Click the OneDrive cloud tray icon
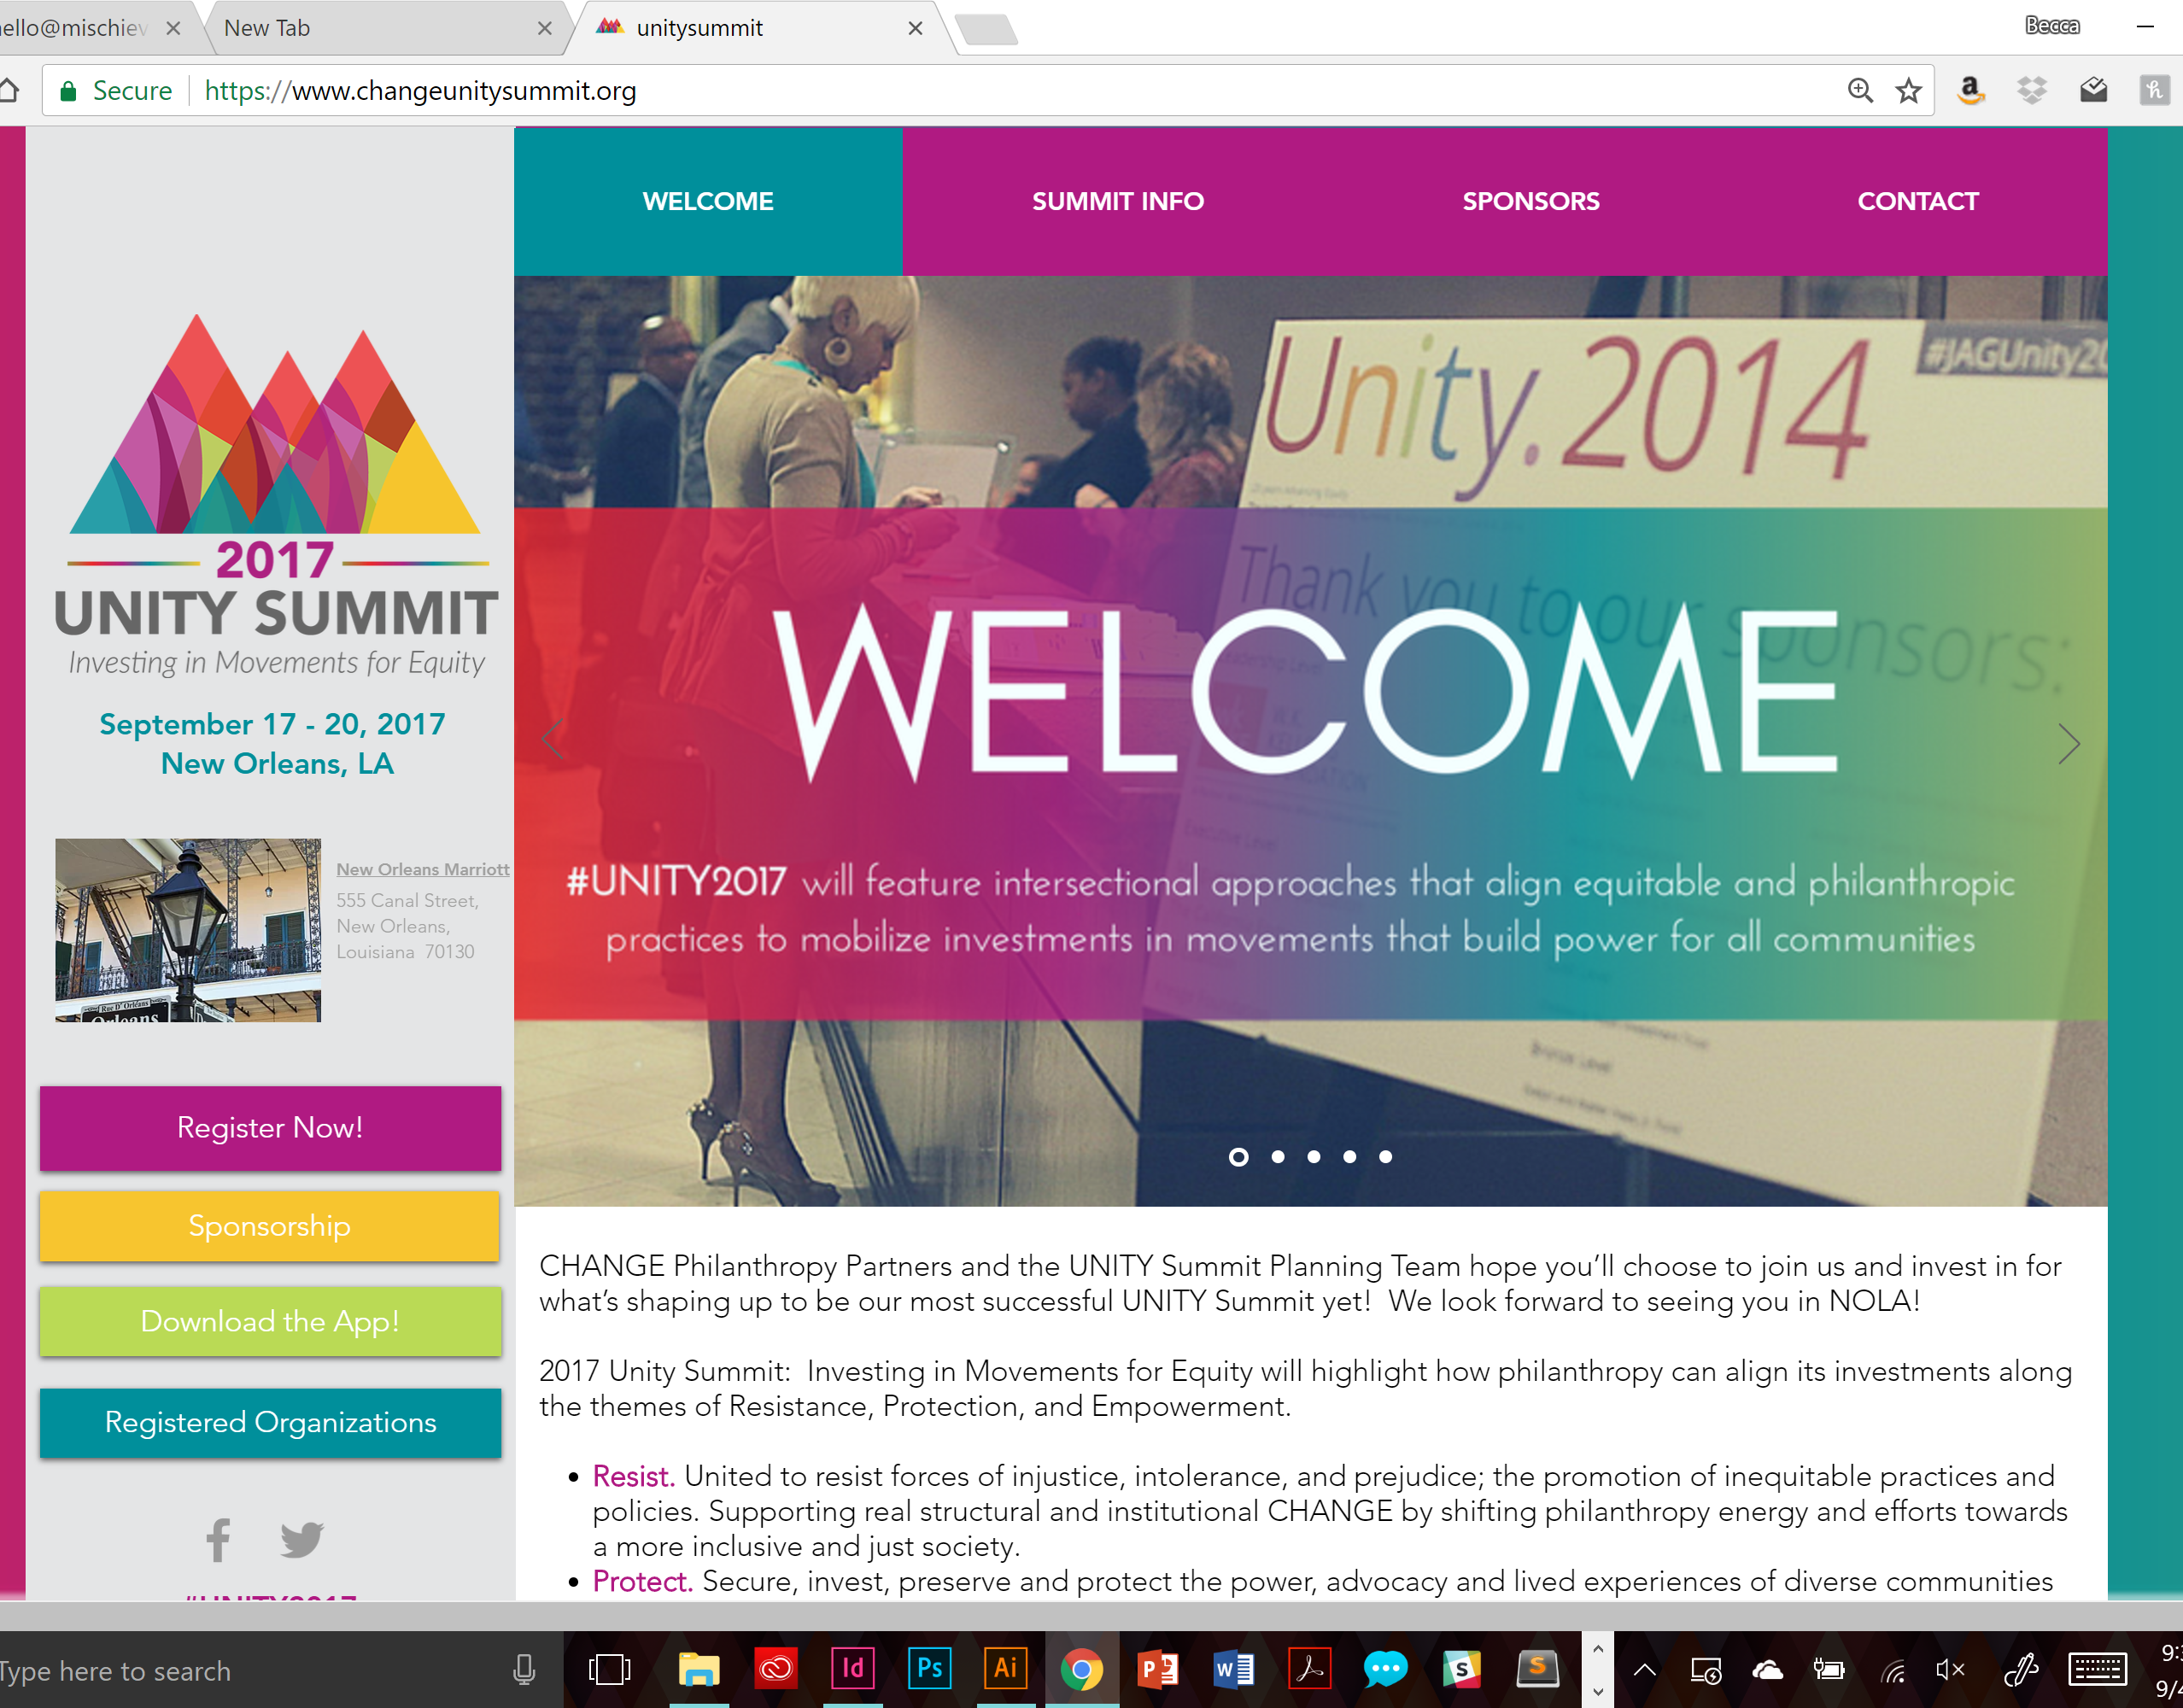2183x1708 pixels. [1767, 1670]
